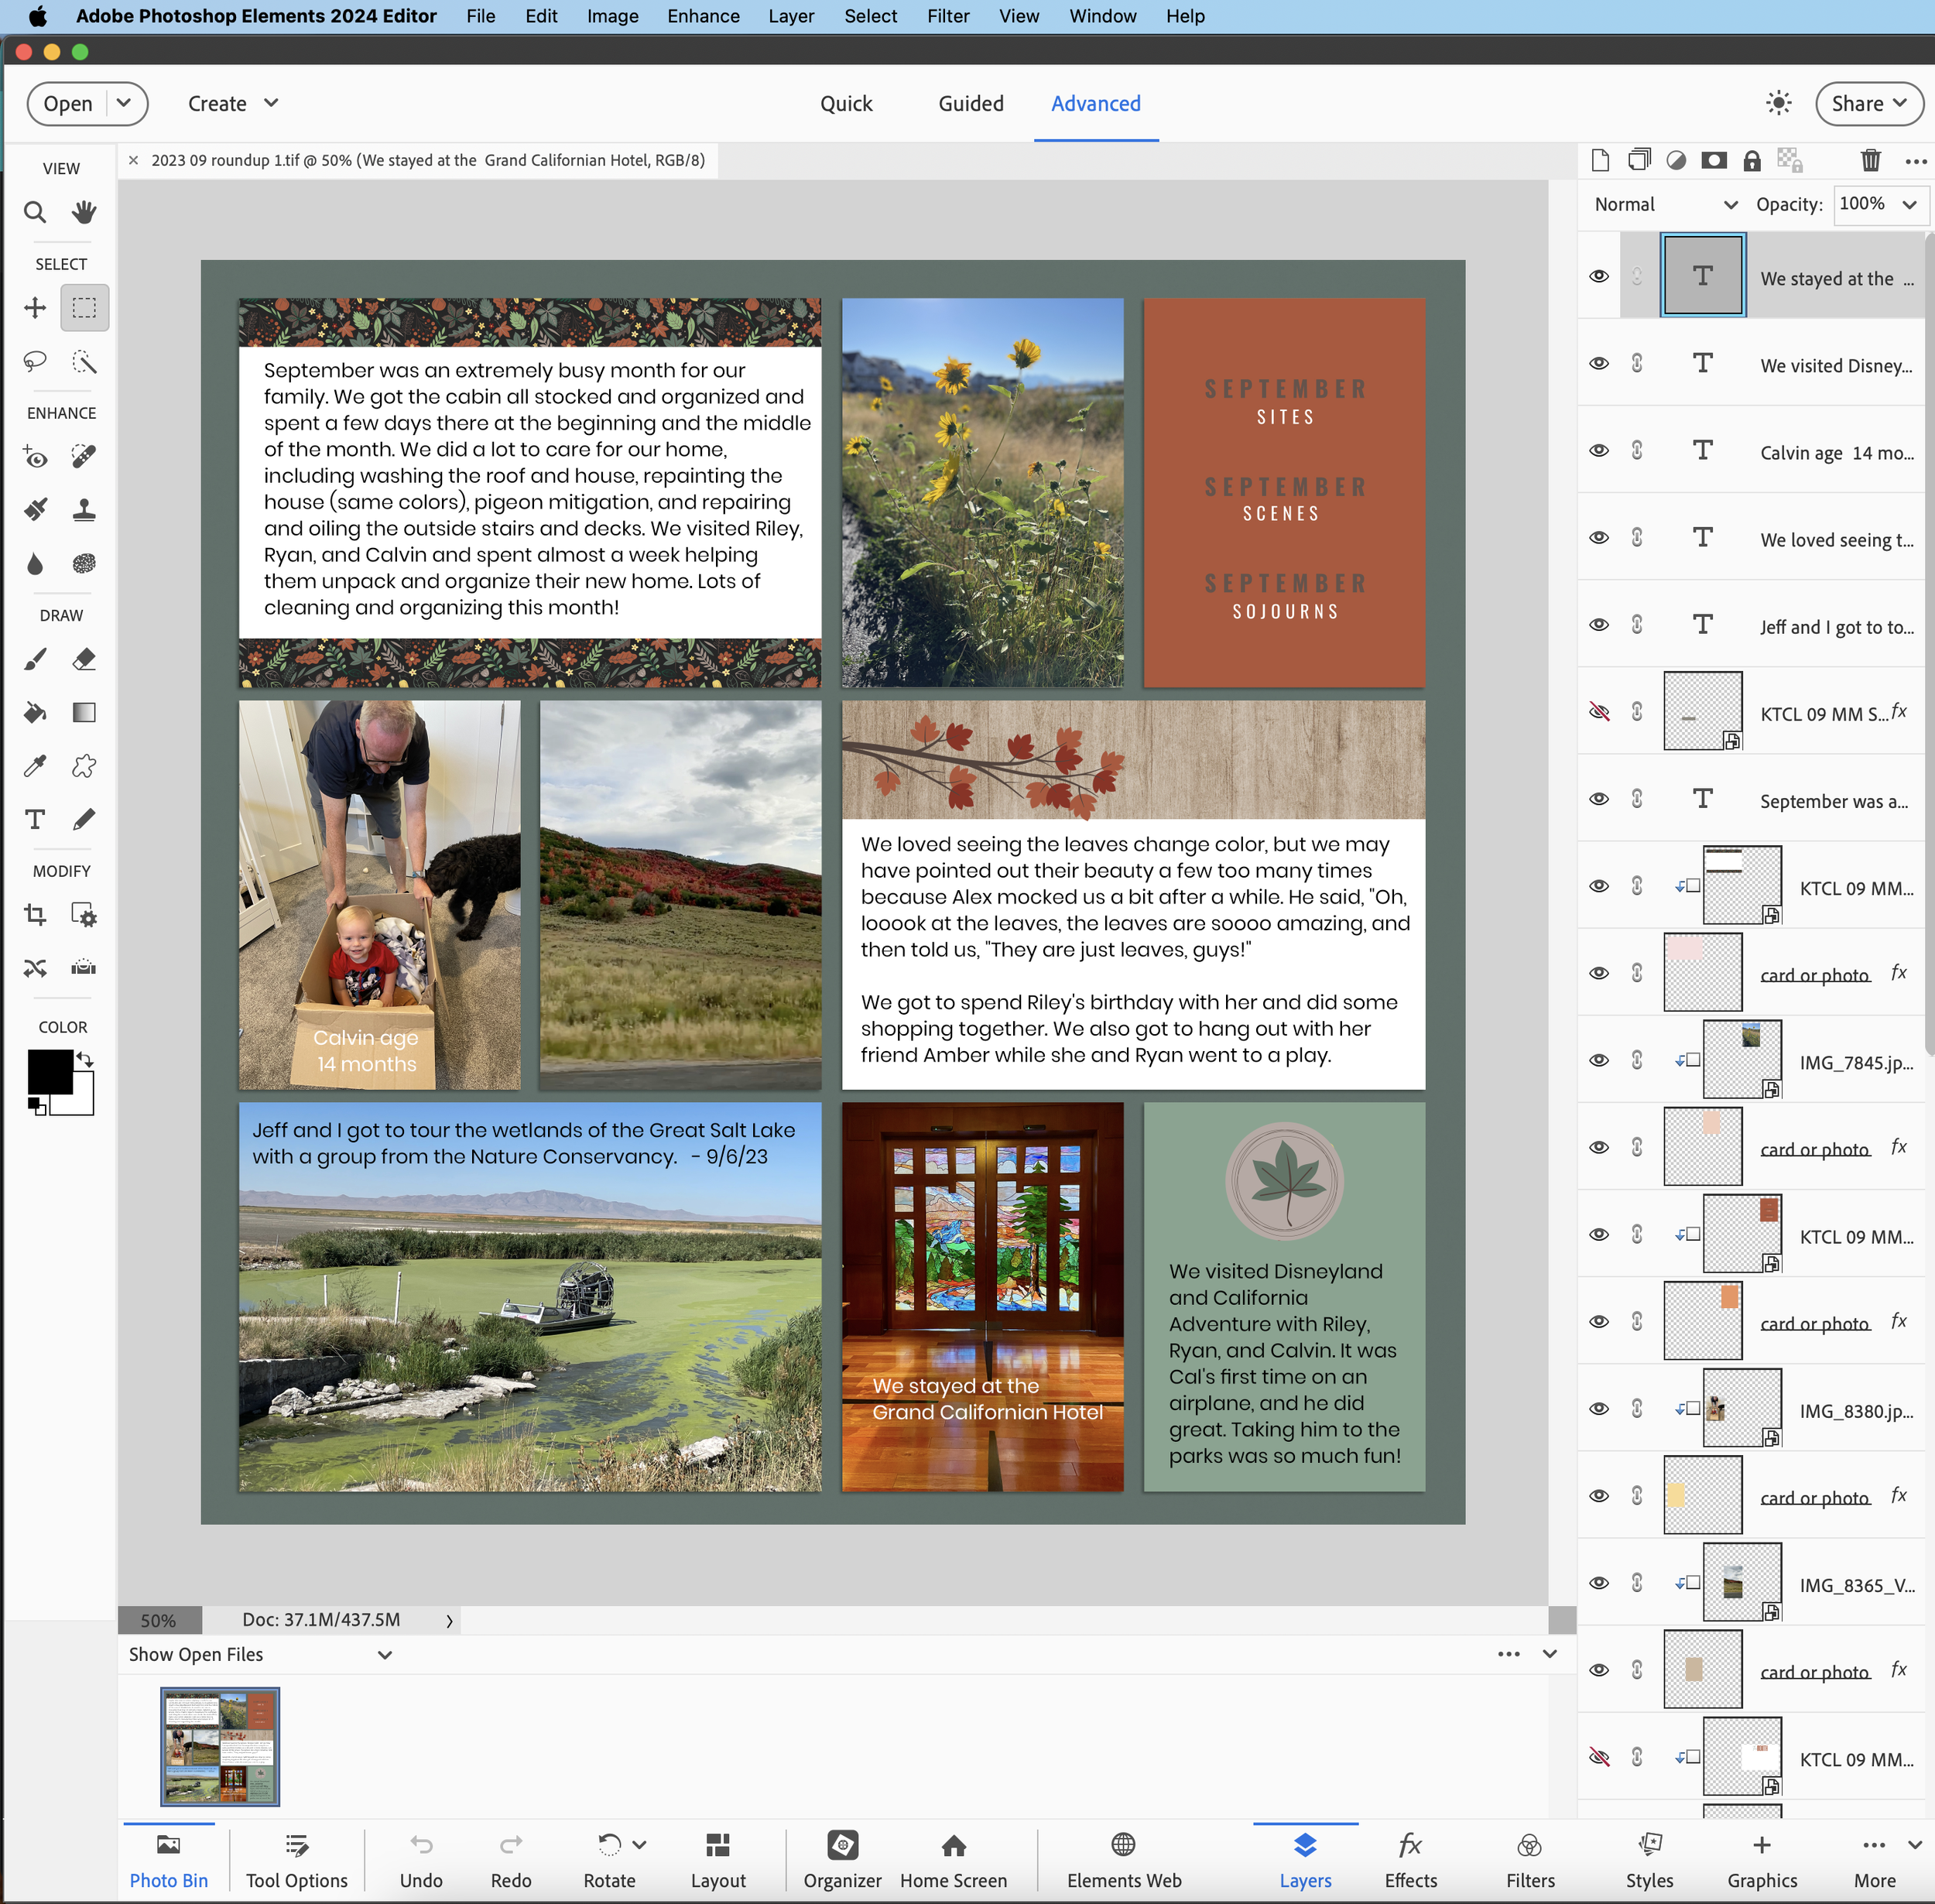The width and height of the screenshot is (1935, 1904).
Task: Select the Eyedropper tool
Action: tap(33, 765)
